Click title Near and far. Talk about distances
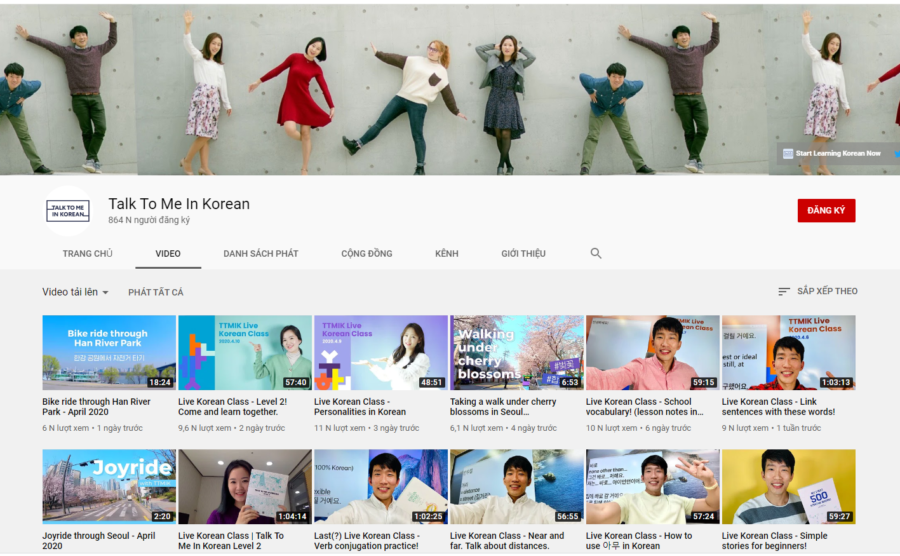900x556 pixels. click(507, 541)
